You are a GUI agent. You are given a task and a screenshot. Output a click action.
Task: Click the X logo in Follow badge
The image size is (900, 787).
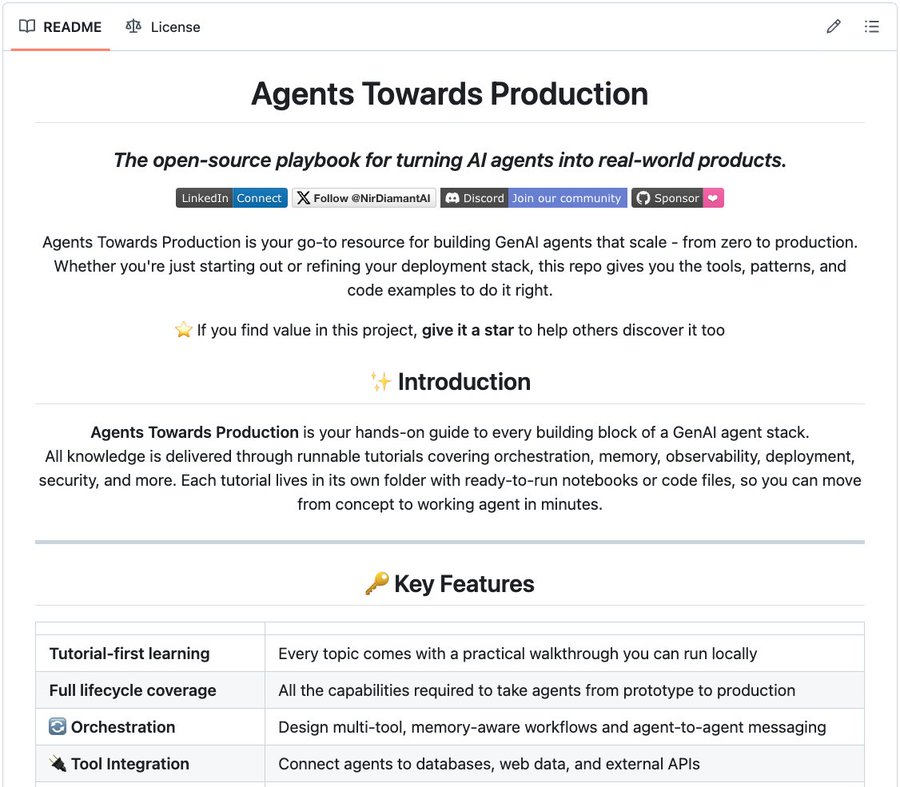304,198
